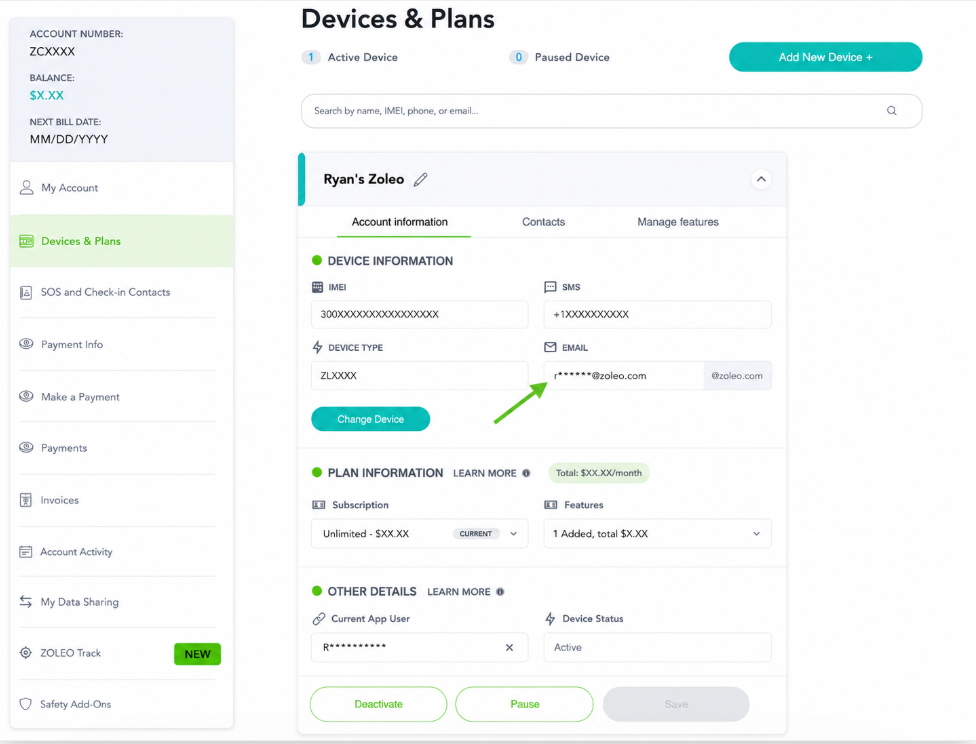Click the Device Status field

pos(657,647)
